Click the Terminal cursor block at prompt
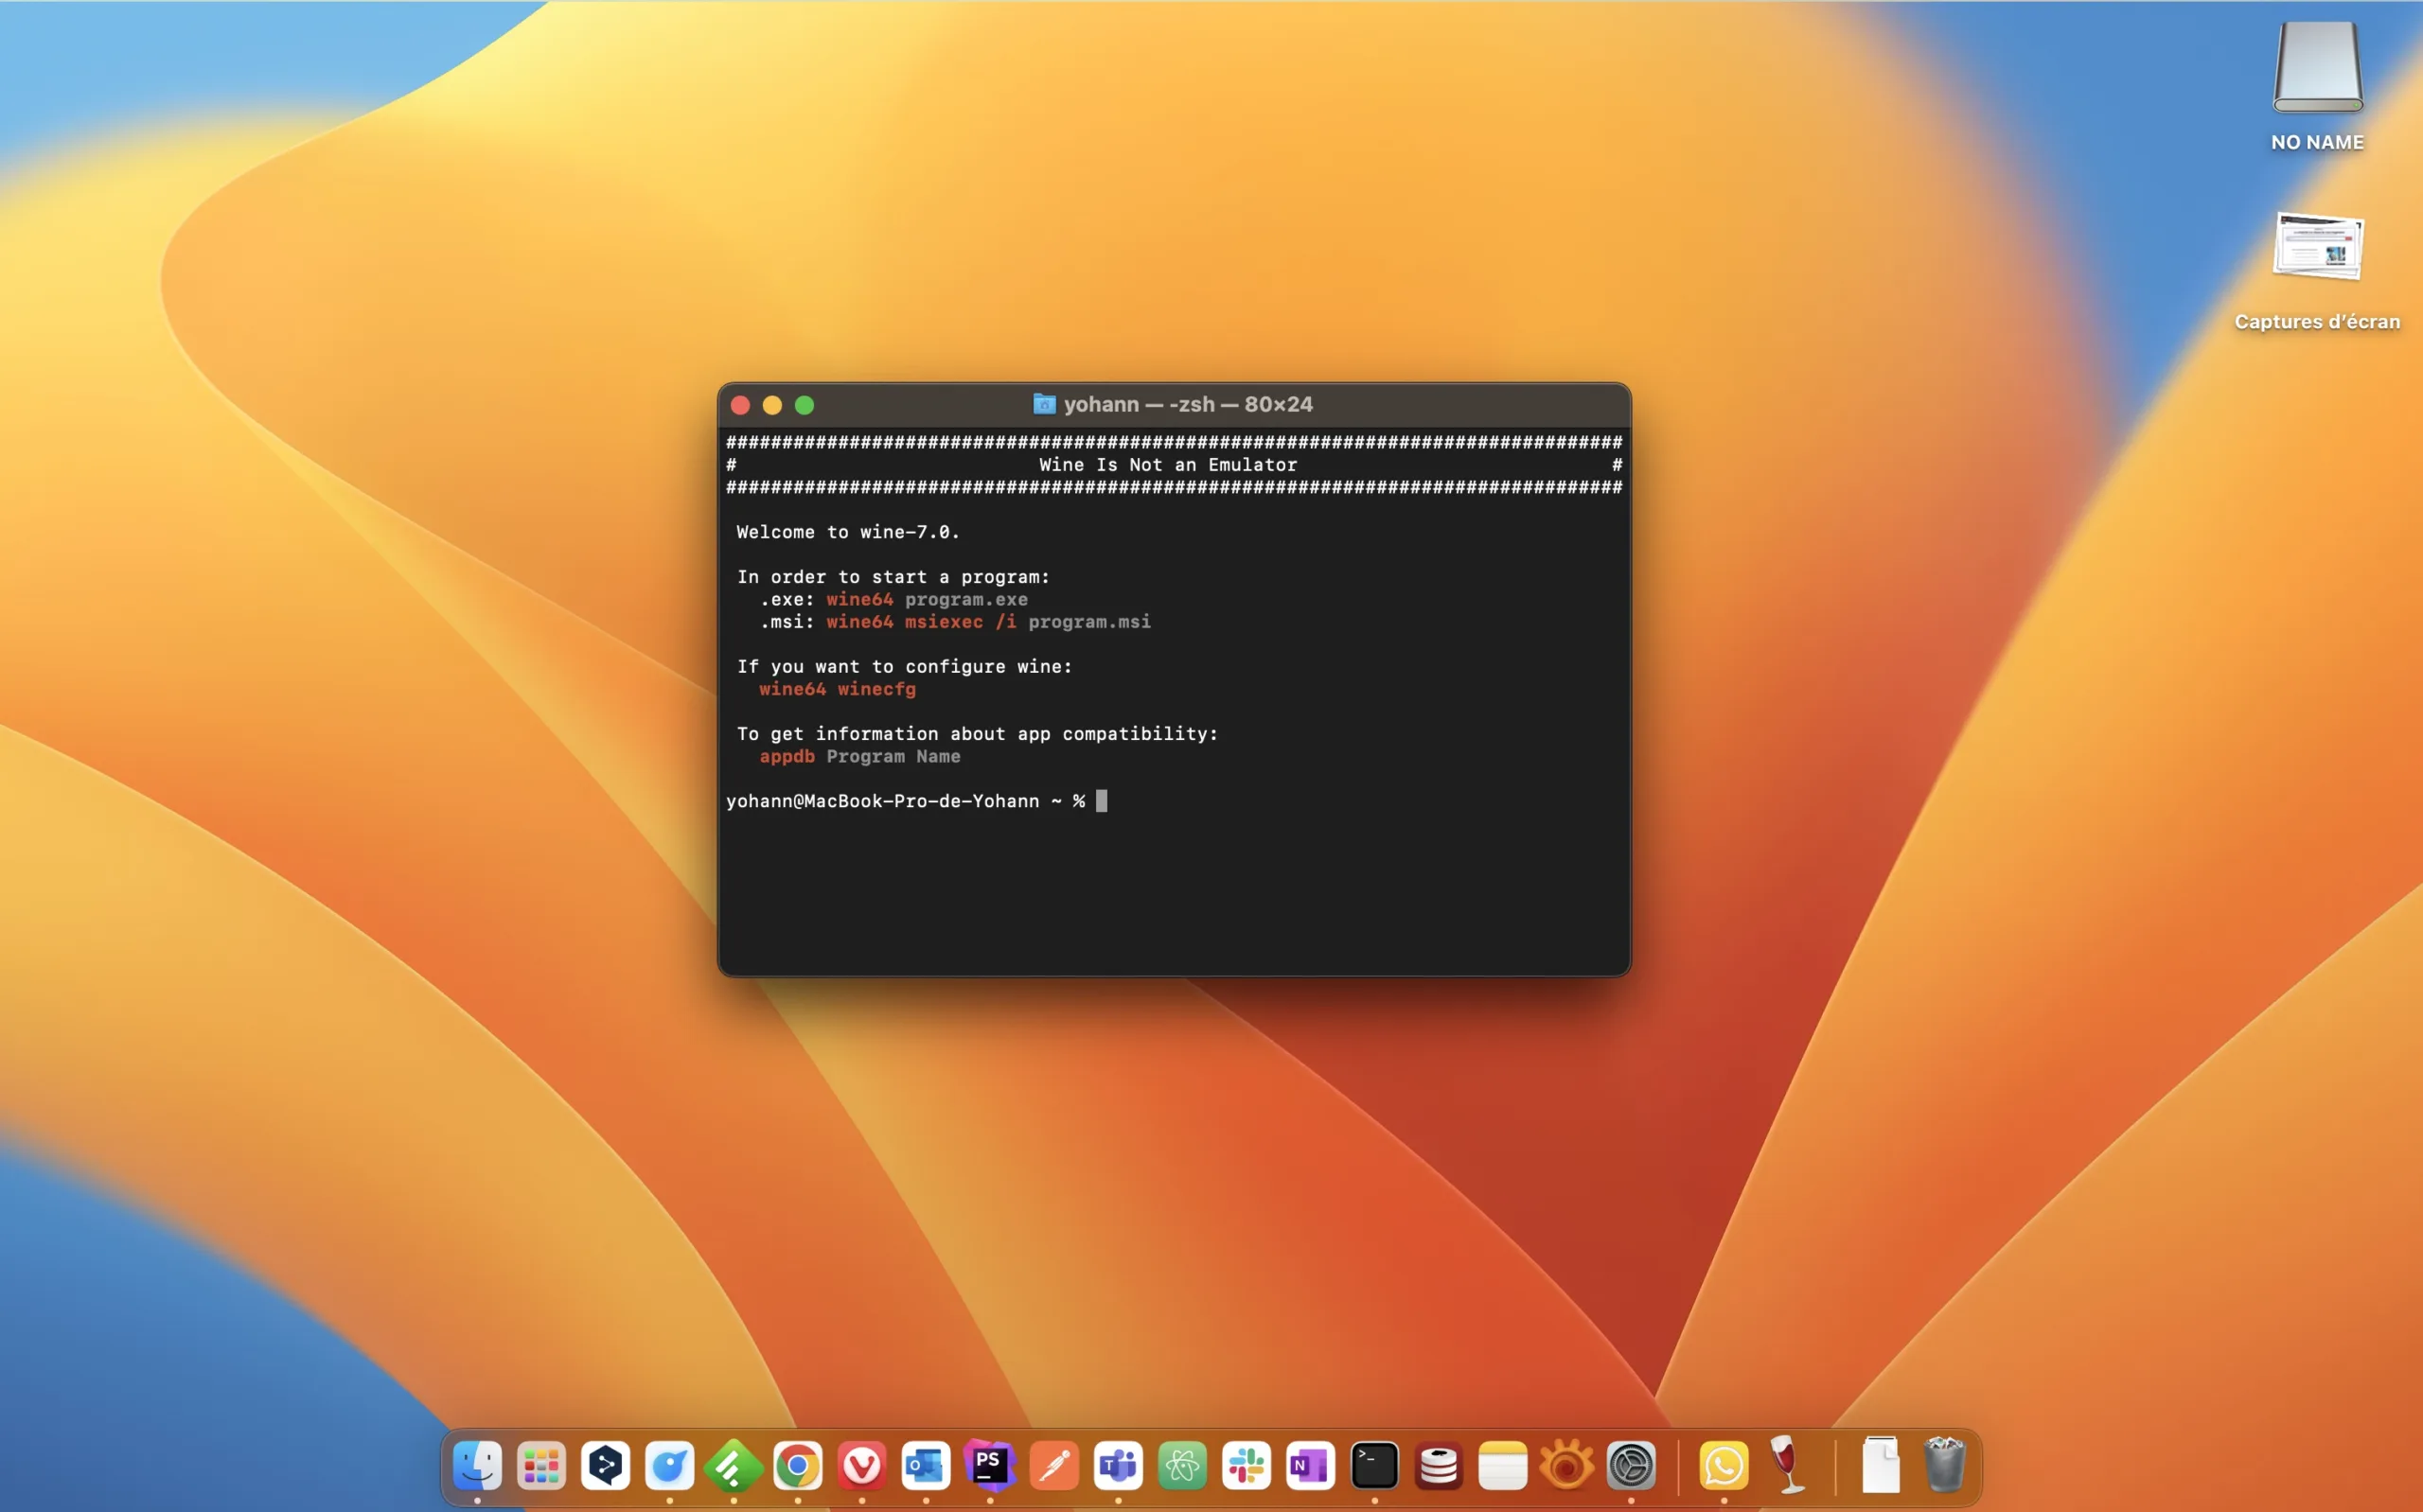 (x=1101, y=801)
